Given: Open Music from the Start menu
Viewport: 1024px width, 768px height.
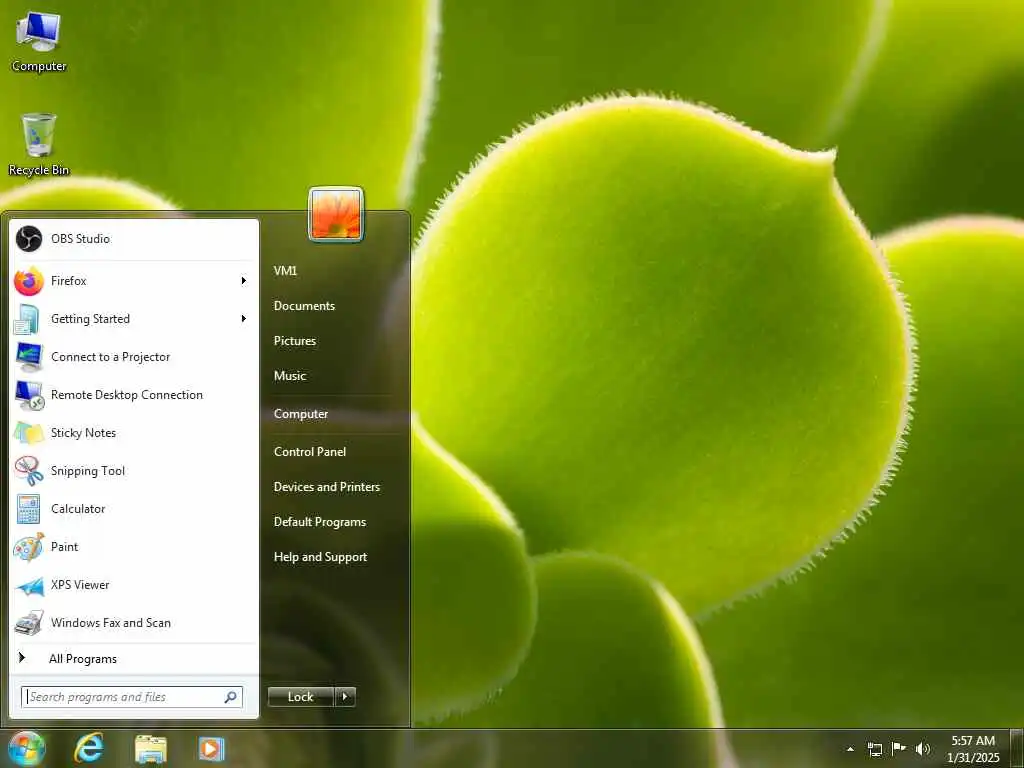Looking at the screenshot, I should coord(290,376).
